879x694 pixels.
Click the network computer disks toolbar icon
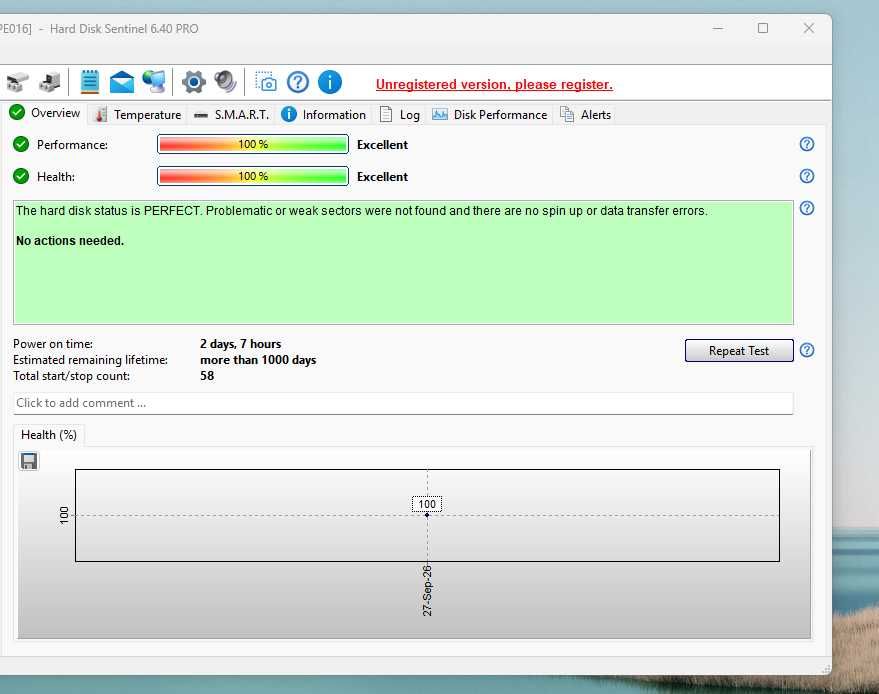pos(50,82)
